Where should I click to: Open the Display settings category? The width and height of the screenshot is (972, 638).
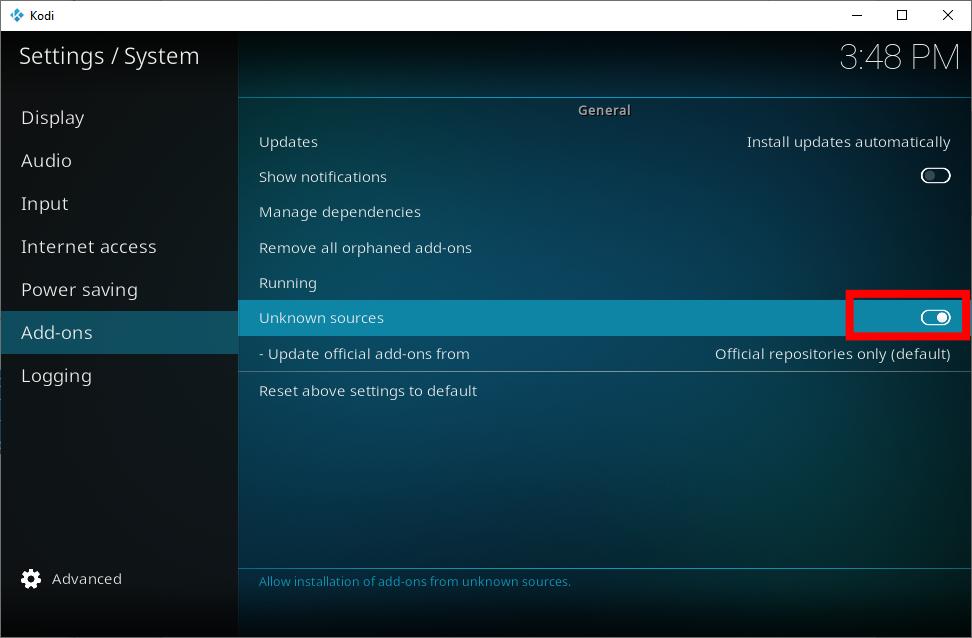(x=119, y=118)
